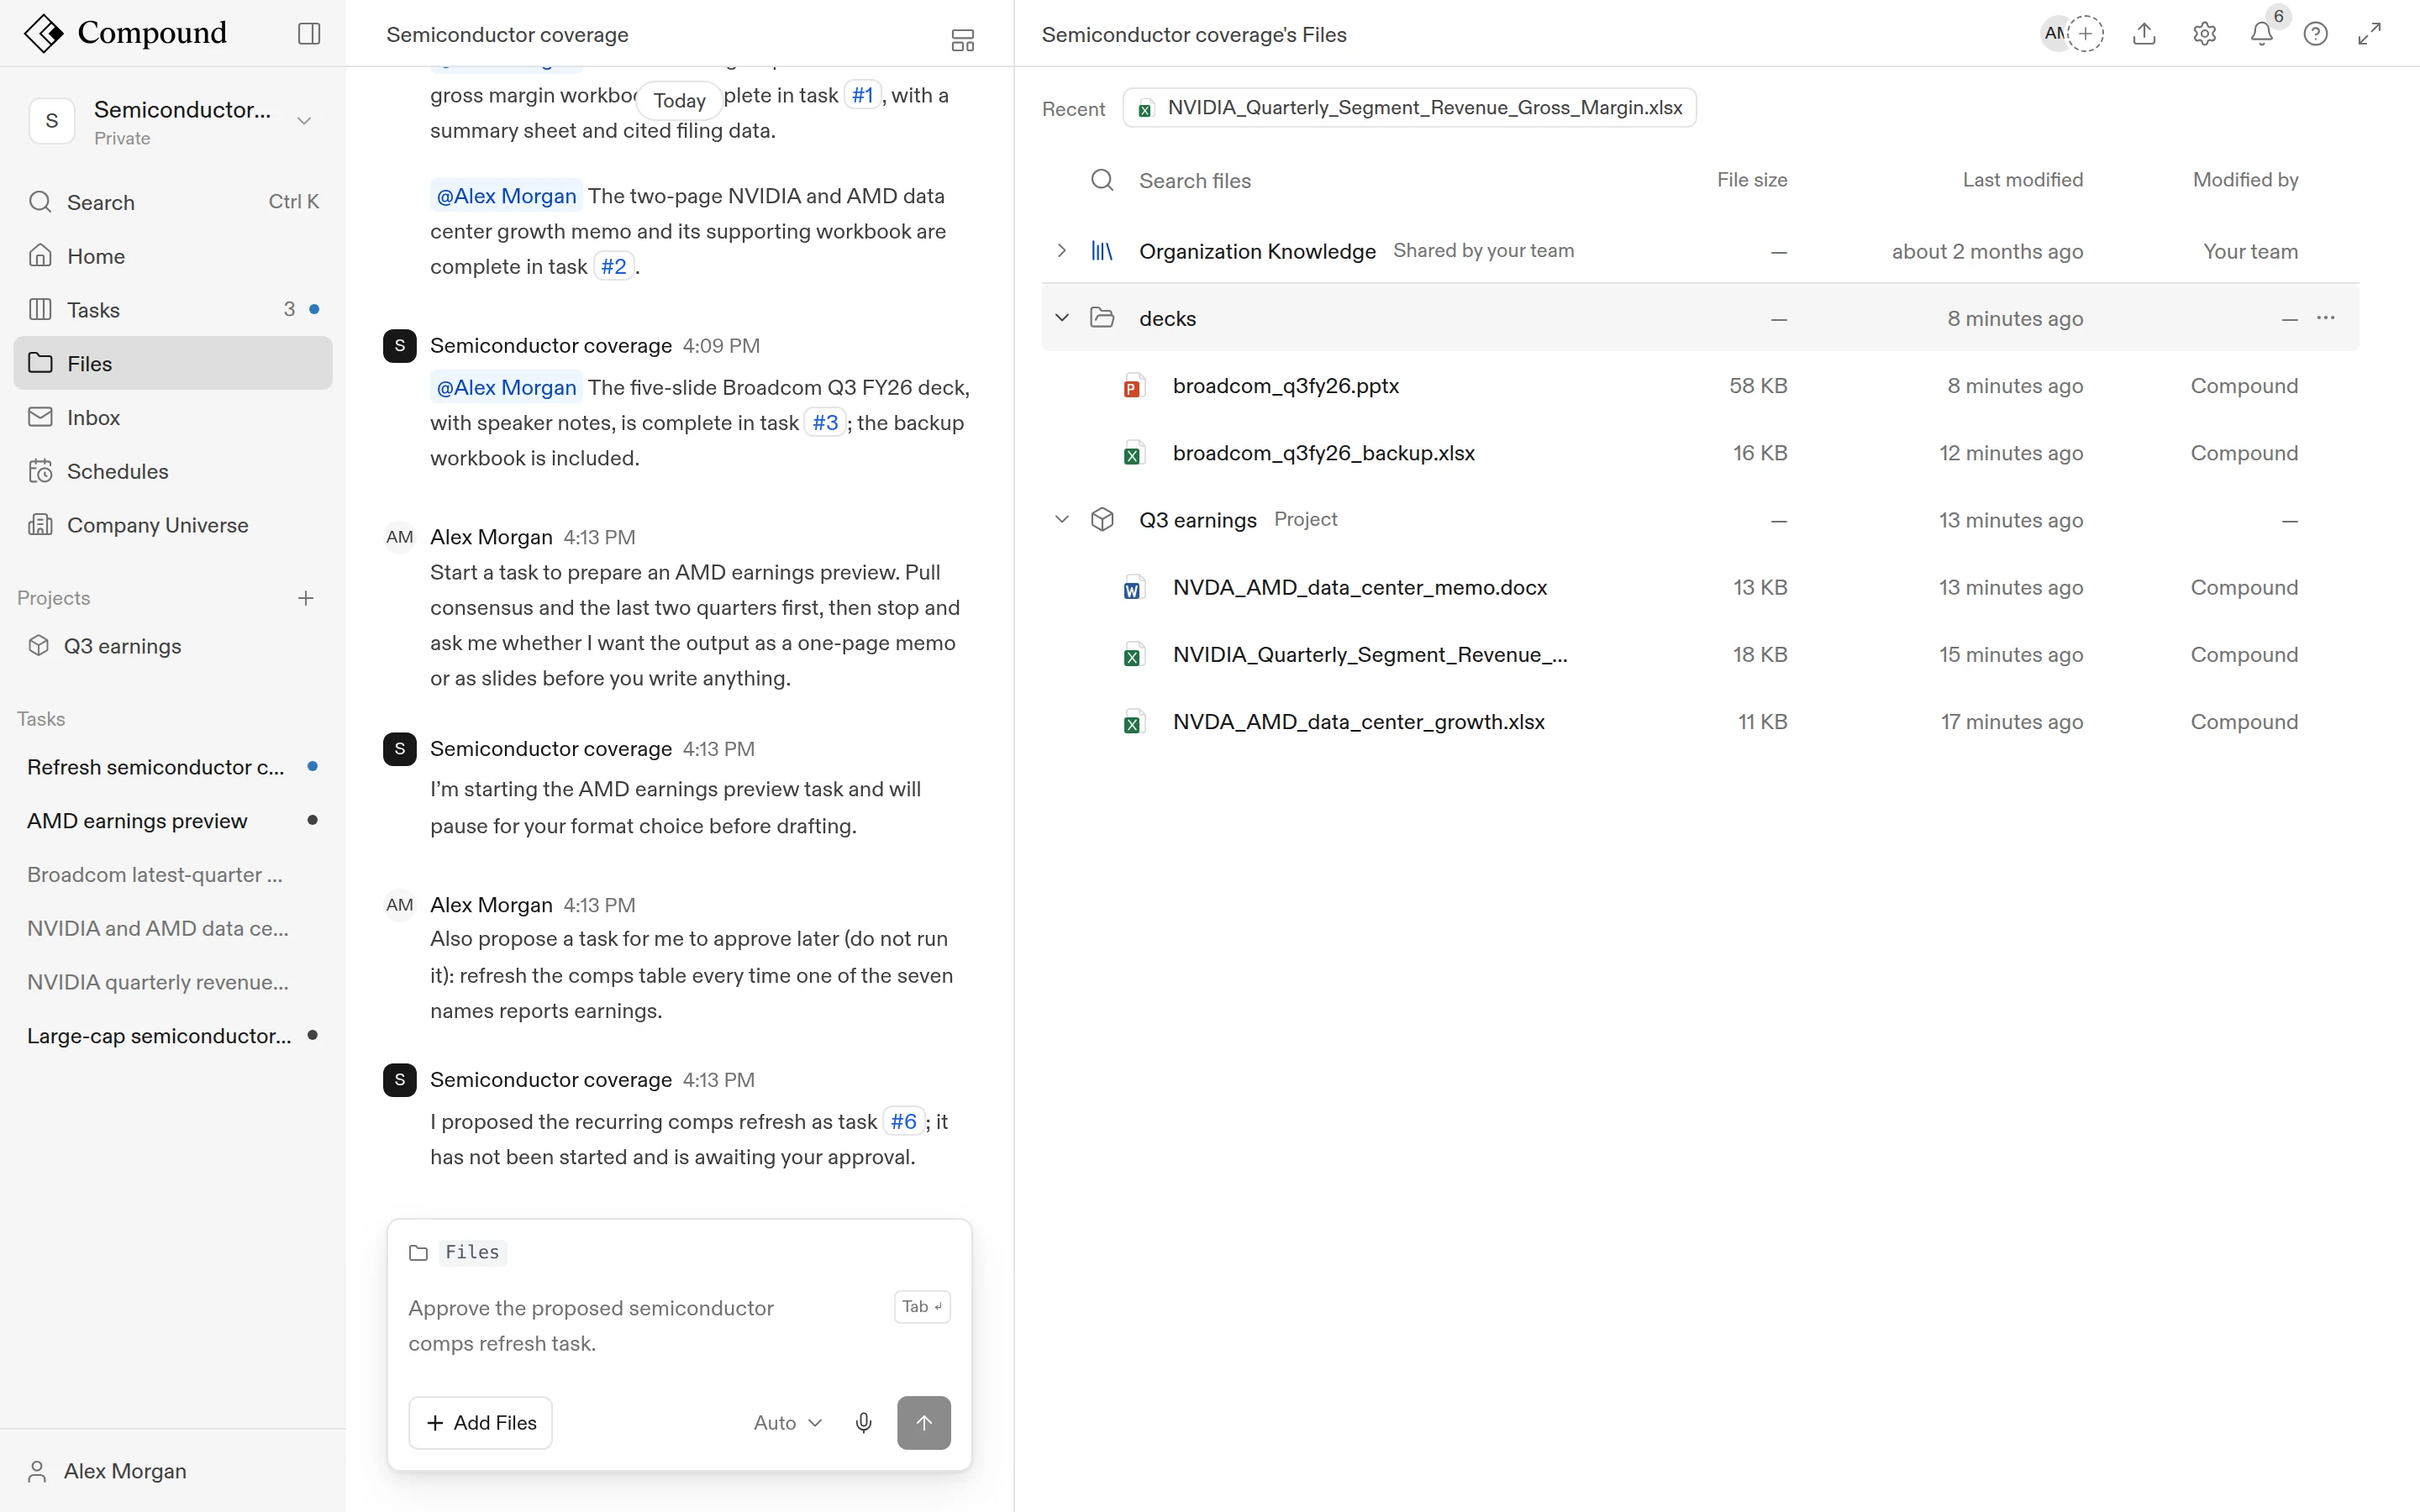Open the Semiconductor workspace switcher dropdown
Viewport: 2420px width, 1512px height.
point(304,121)
